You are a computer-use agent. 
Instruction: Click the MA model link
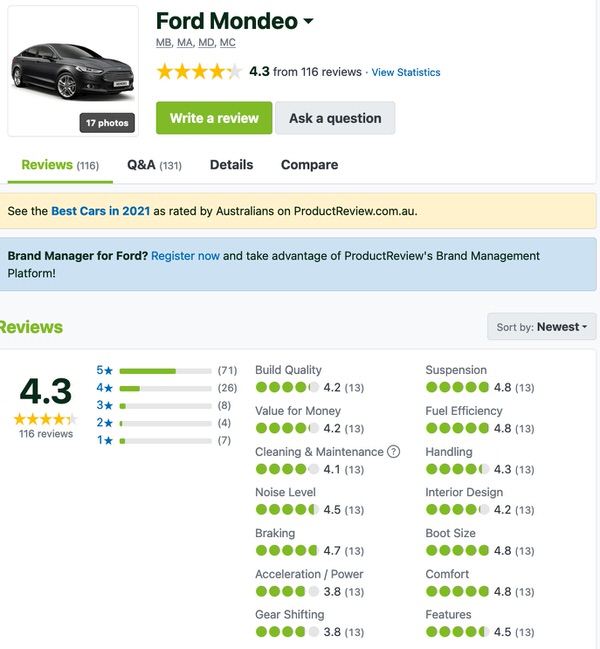tap(185, 43)
